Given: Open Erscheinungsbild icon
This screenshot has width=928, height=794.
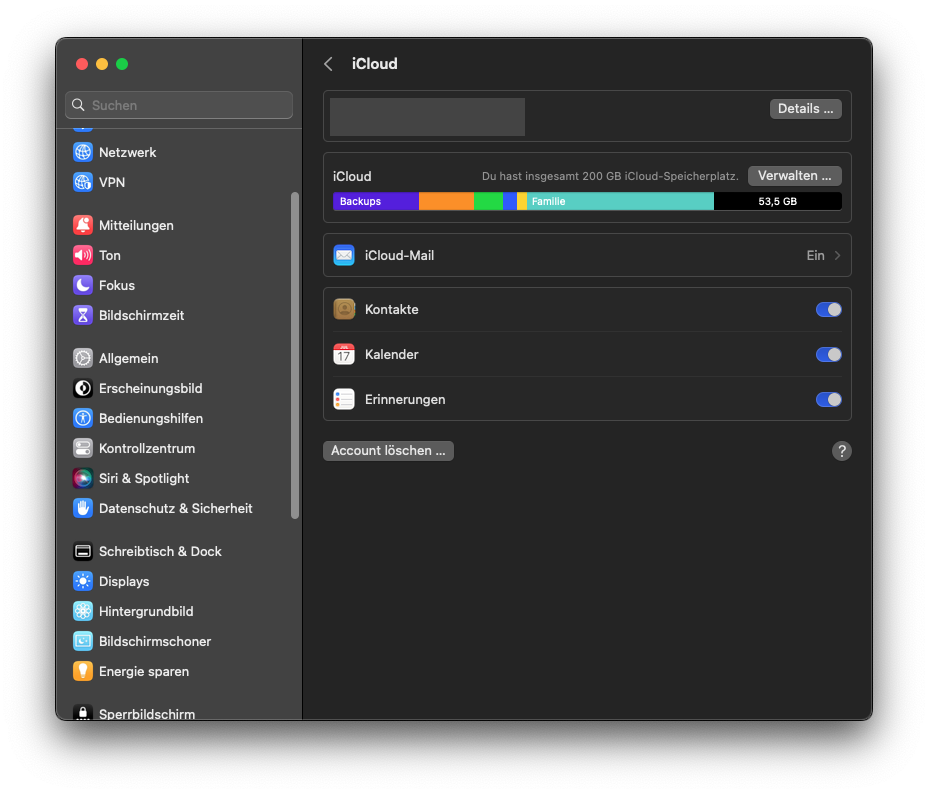Looking at the screenshot, I should click(x=83, y=389).
